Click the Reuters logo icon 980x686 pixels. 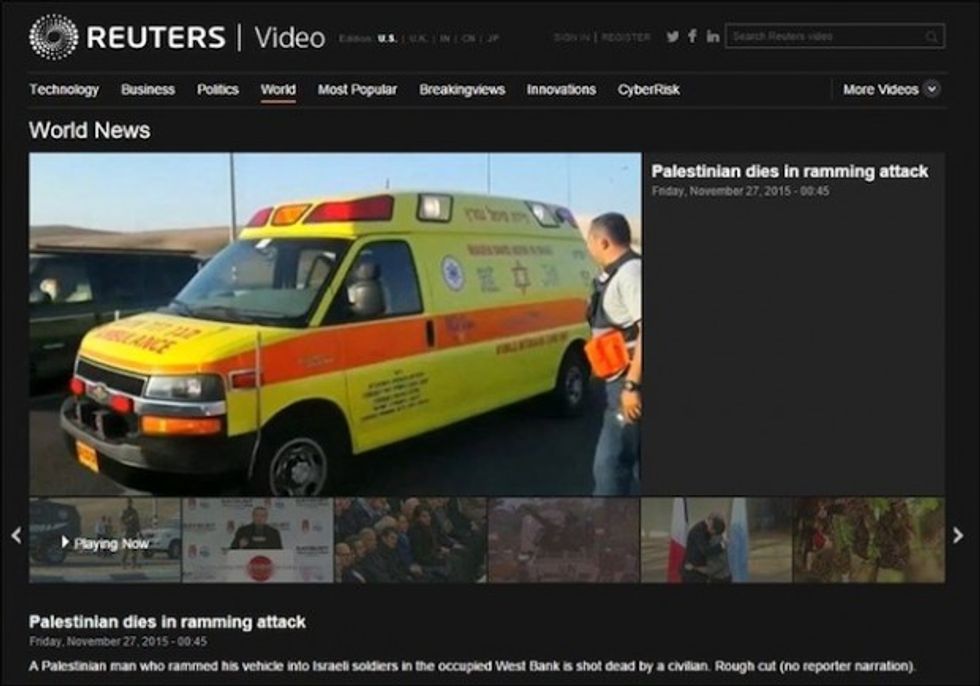point(53,37)
